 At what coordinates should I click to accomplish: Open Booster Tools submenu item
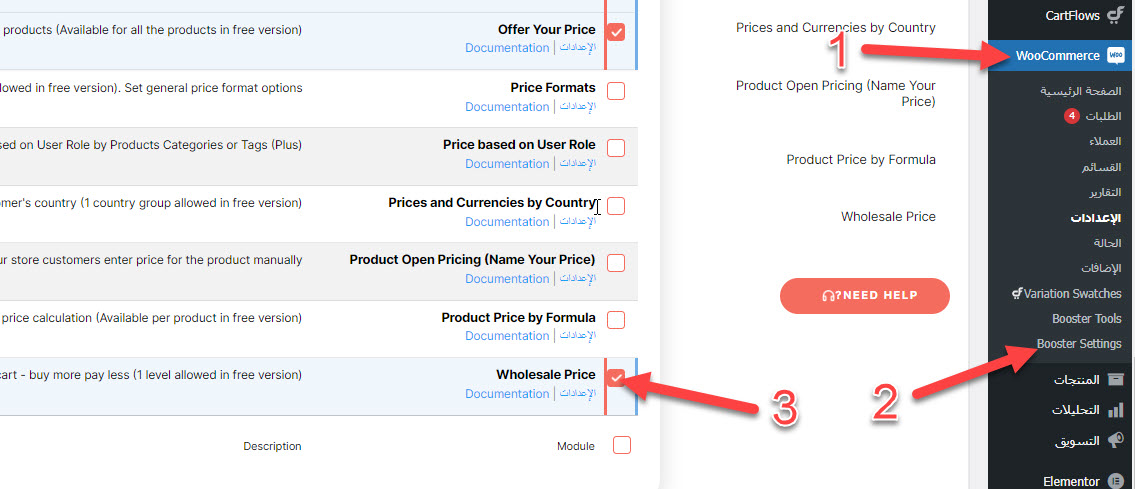(1086, 319)
